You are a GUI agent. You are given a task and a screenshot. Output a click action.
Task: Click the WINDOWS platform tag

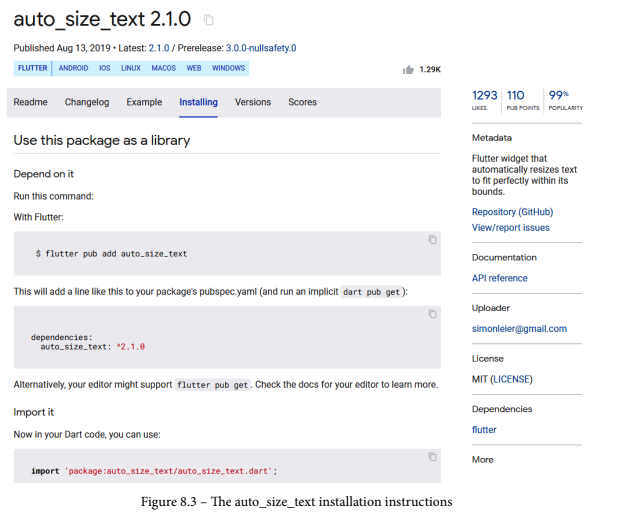[x=228, y=69]
